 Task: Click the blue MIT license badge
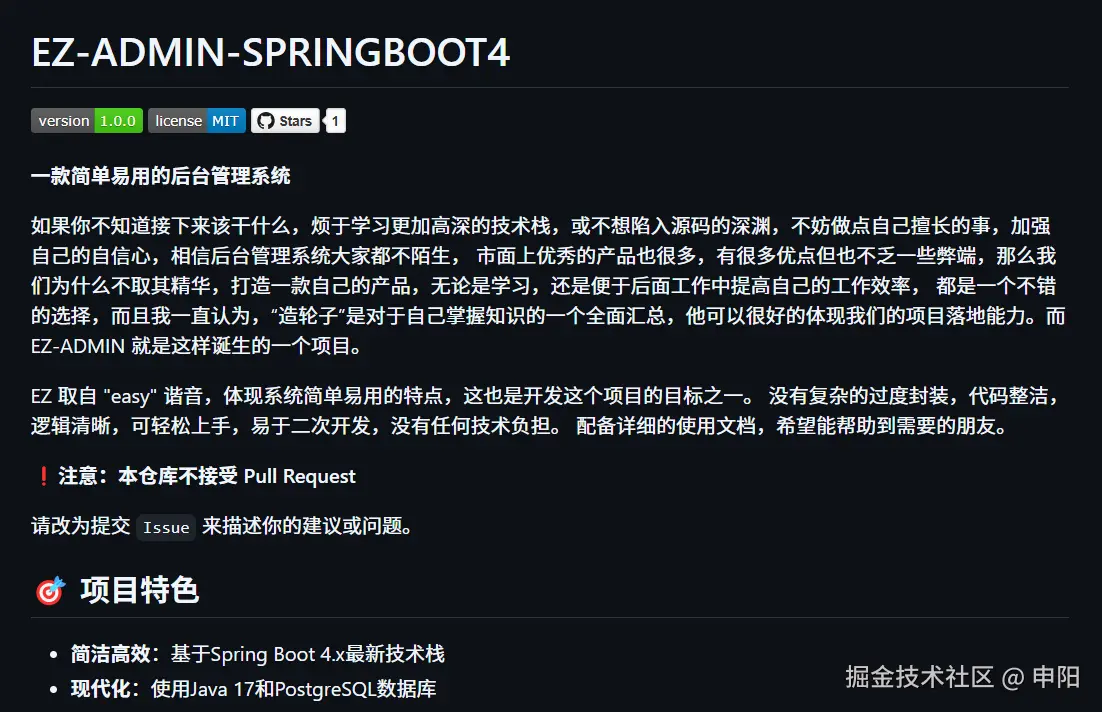tap(226, 121)
